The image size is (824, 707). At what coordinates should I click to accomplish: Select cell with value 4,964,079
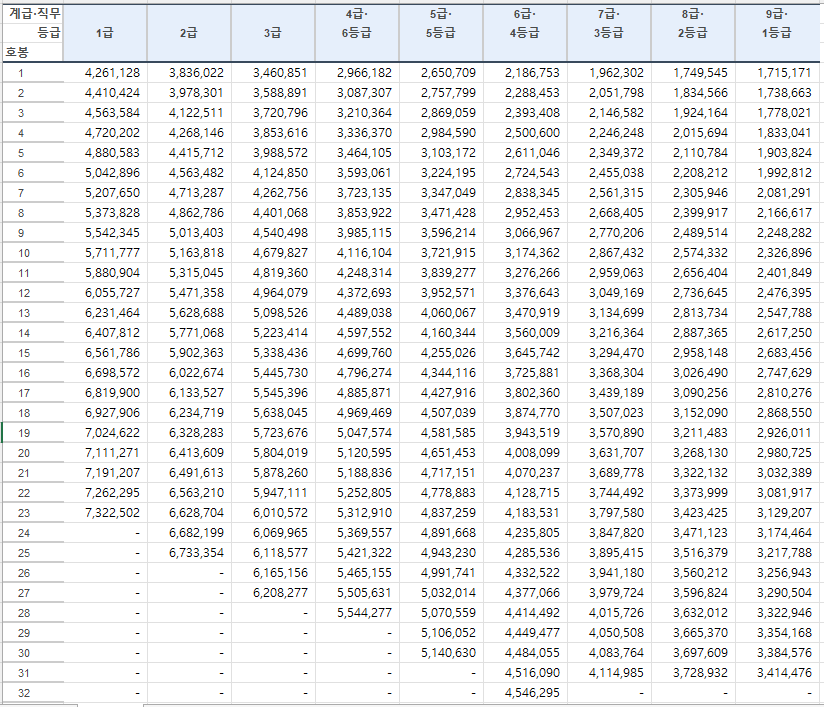click(273, 292)
